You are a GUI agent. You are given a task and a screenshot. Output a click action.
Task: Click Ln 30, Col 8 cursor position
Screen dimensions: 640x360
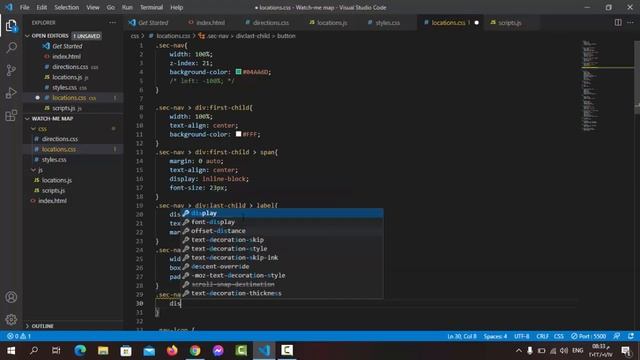point(462,336)
